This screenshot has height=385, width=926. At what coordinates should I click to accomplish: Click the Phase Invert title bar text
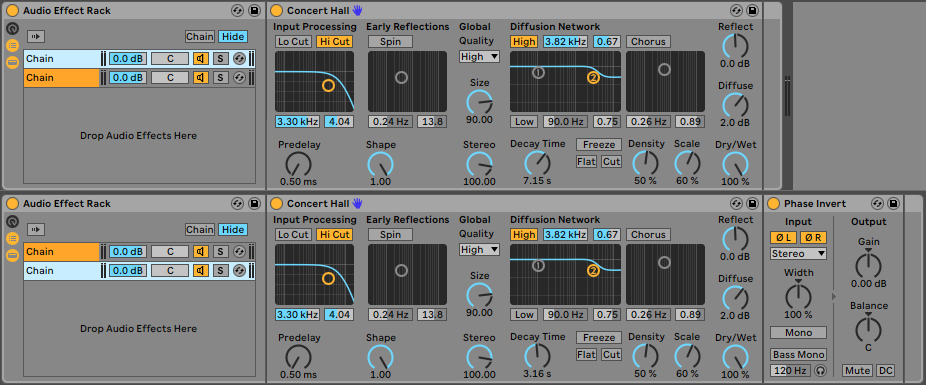click(815, 204)
